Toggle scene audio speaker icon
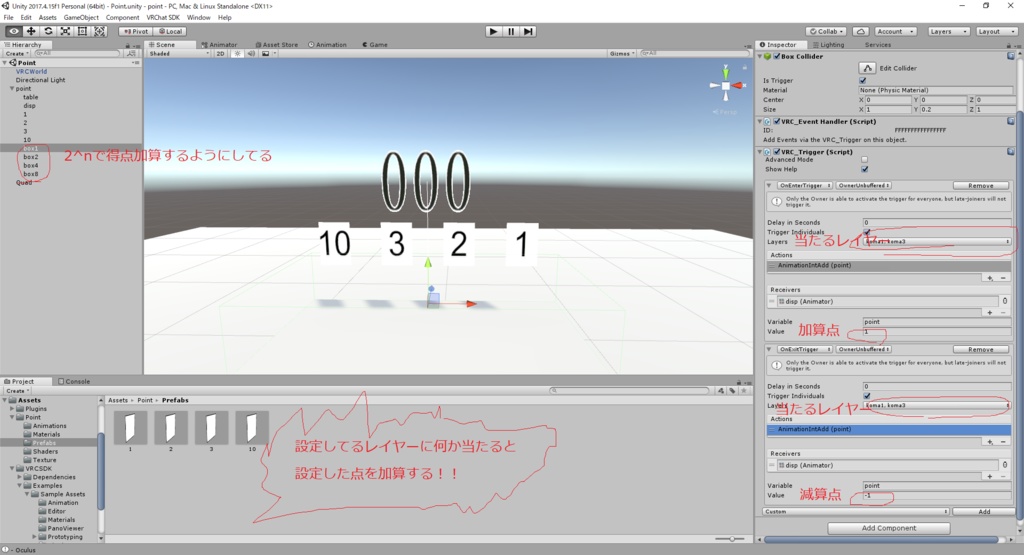This screenshot has width=1024, height=555. (x=251, y=54)
